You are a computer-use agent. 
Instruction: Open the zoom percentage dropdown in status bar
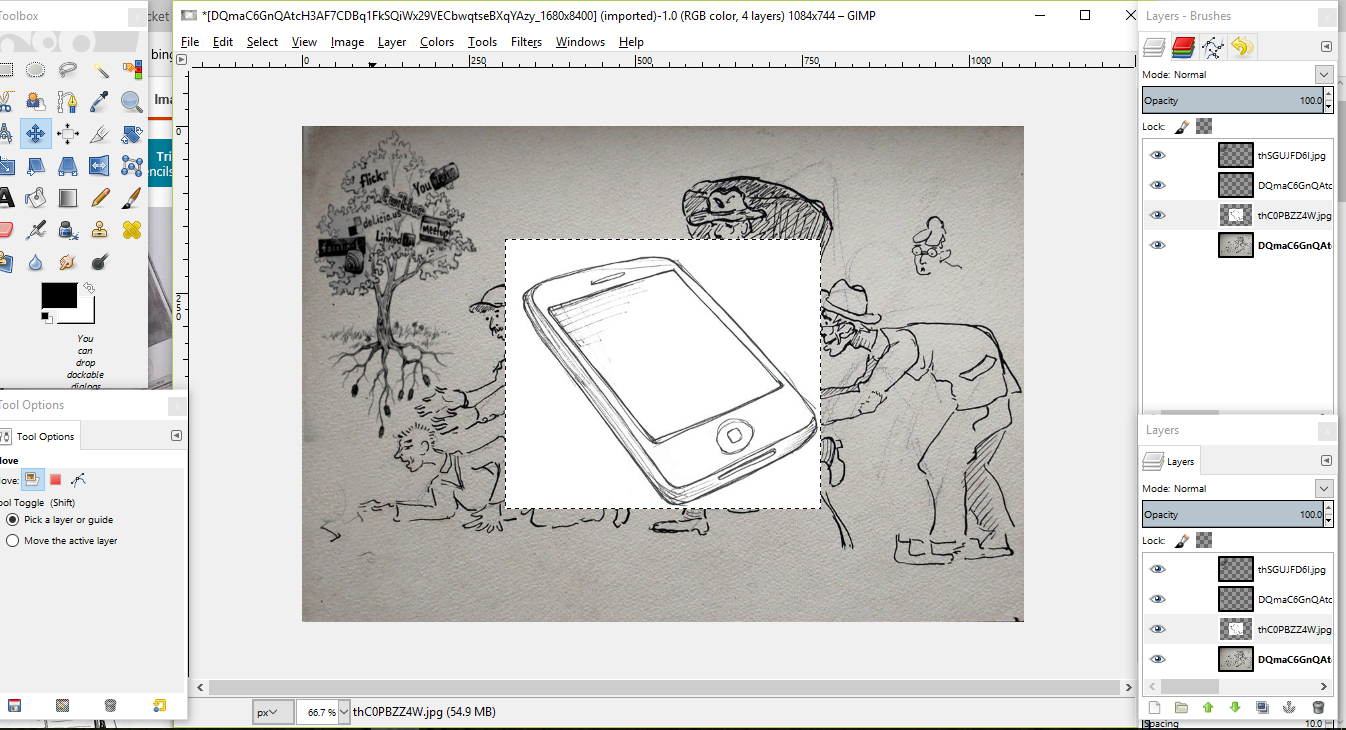point(344,712)
